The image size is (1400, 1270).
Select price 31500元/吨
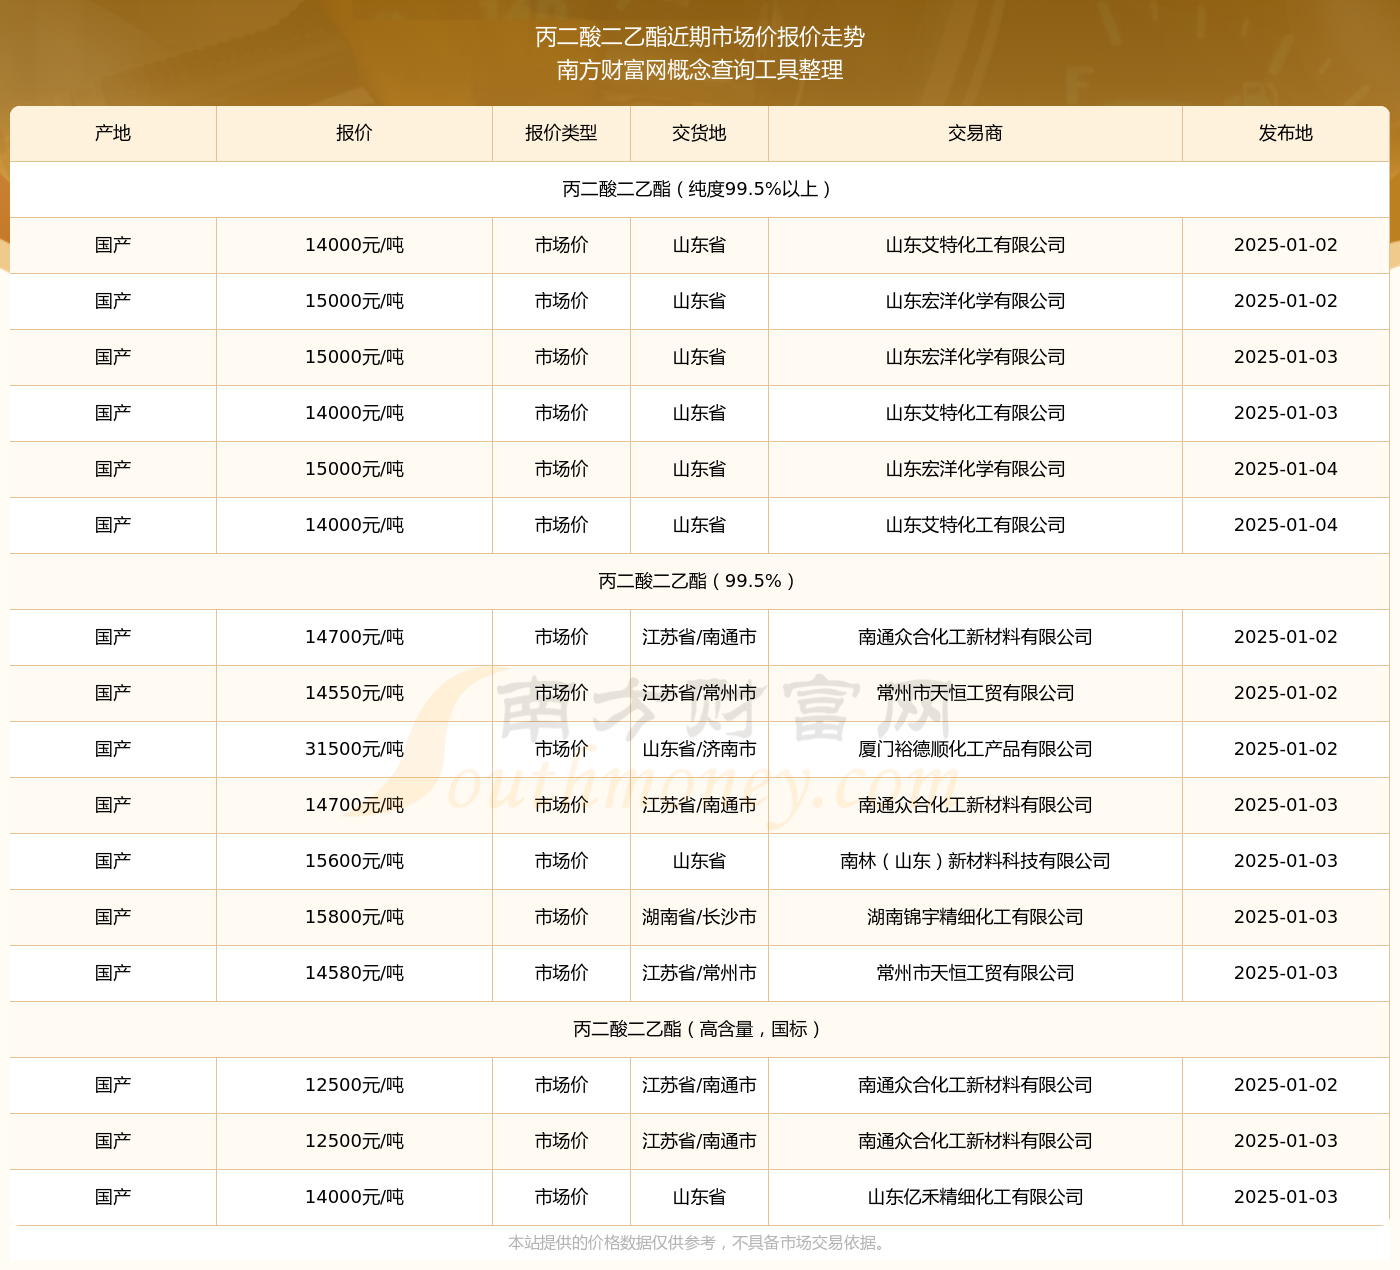click(x=354, y=749)
